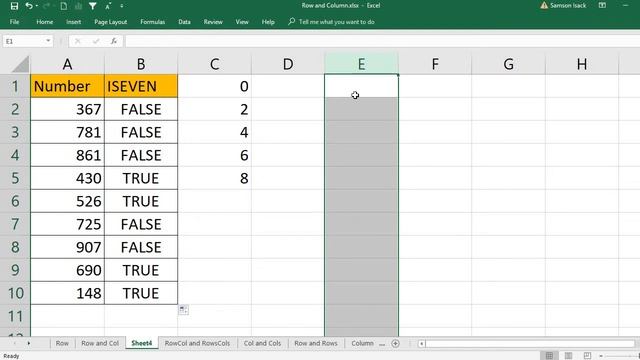
Task: Select cell C5 containing 8
Action: (214, 178)
